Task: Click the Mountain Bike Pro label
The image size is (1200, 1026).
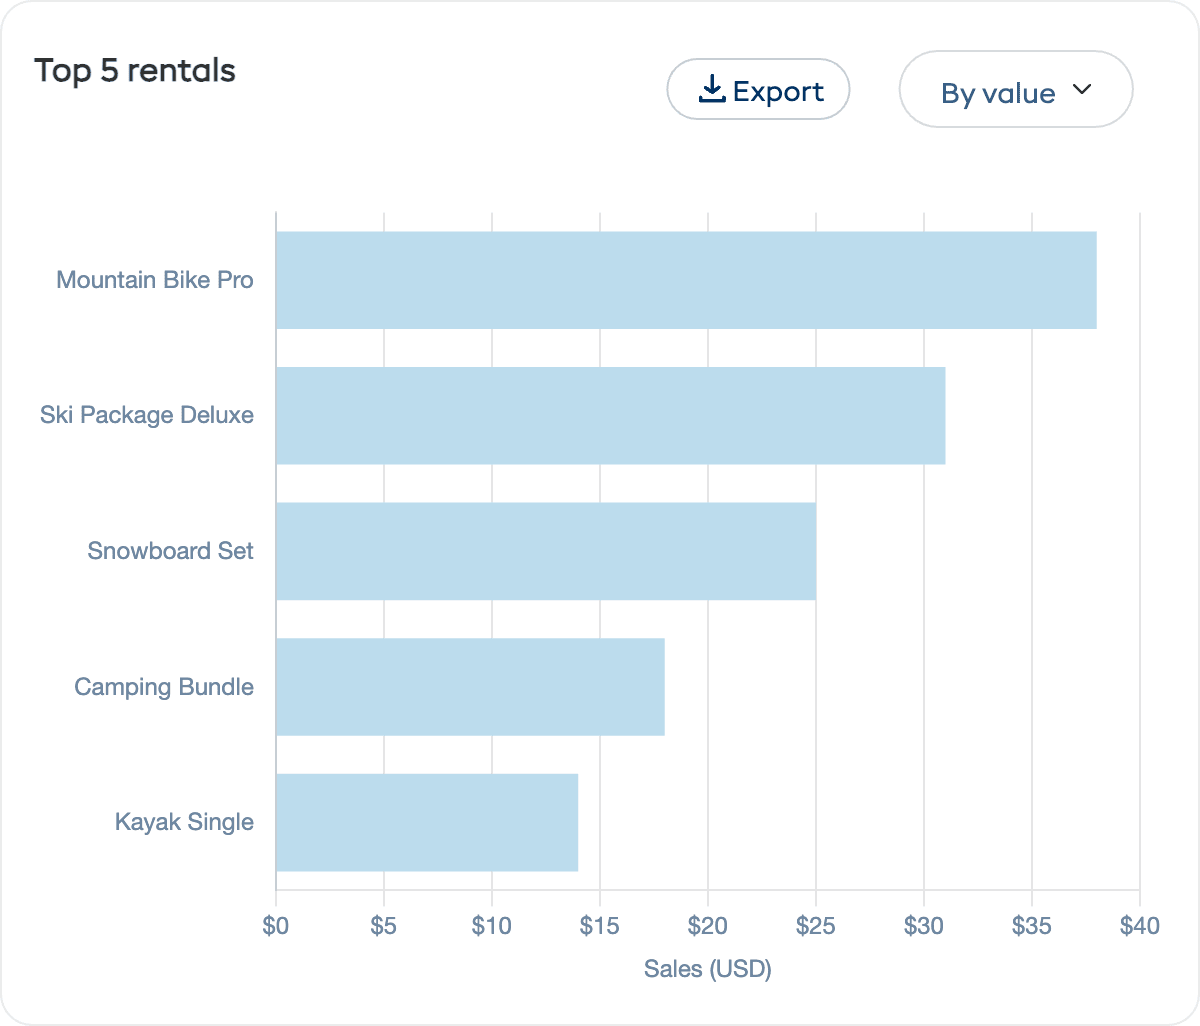Action: [155, 280]
